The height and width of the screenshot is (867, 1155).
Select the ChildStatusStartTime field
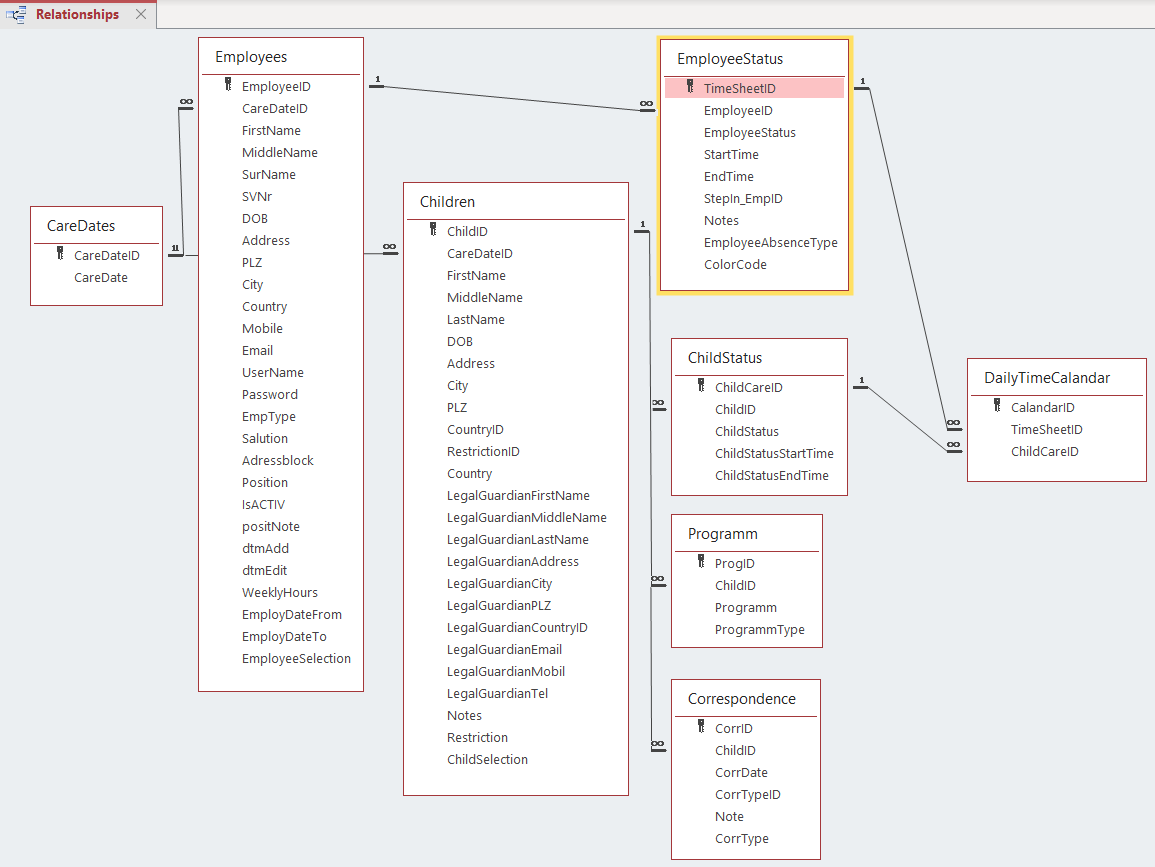[774, 454]
